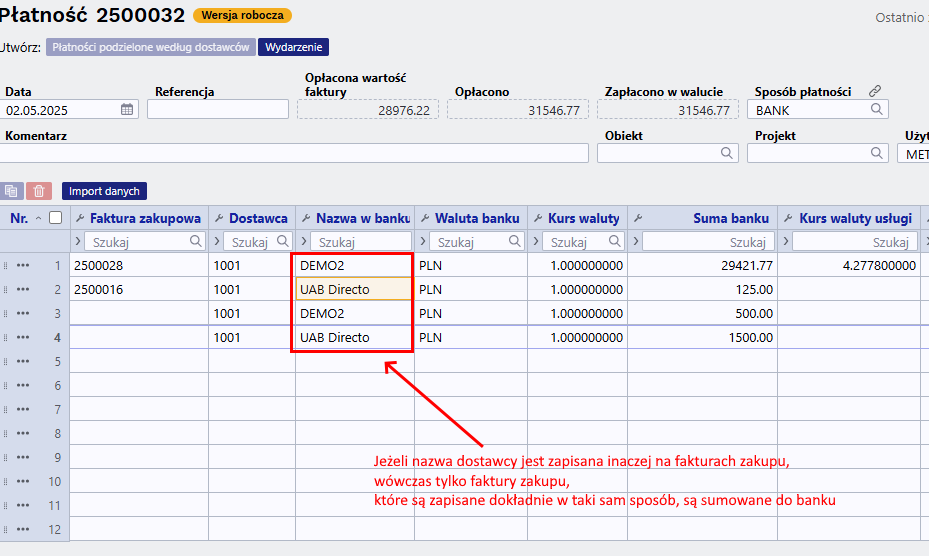Click the Nazwa w banku column header
The width and height of the screenshot is (929, 556).
point(363,219)
